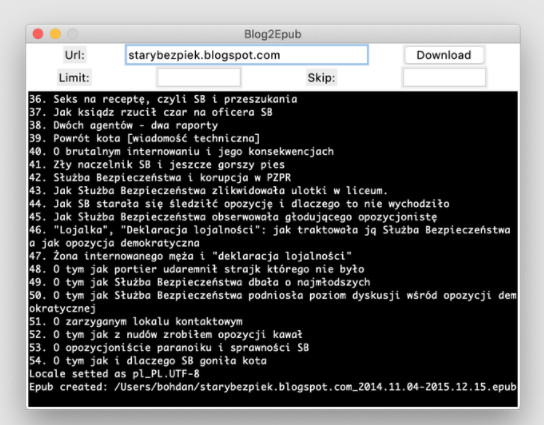Select line 49 about dbała o najmłodszych
The image size is (544, 425).
click(200, 282)
